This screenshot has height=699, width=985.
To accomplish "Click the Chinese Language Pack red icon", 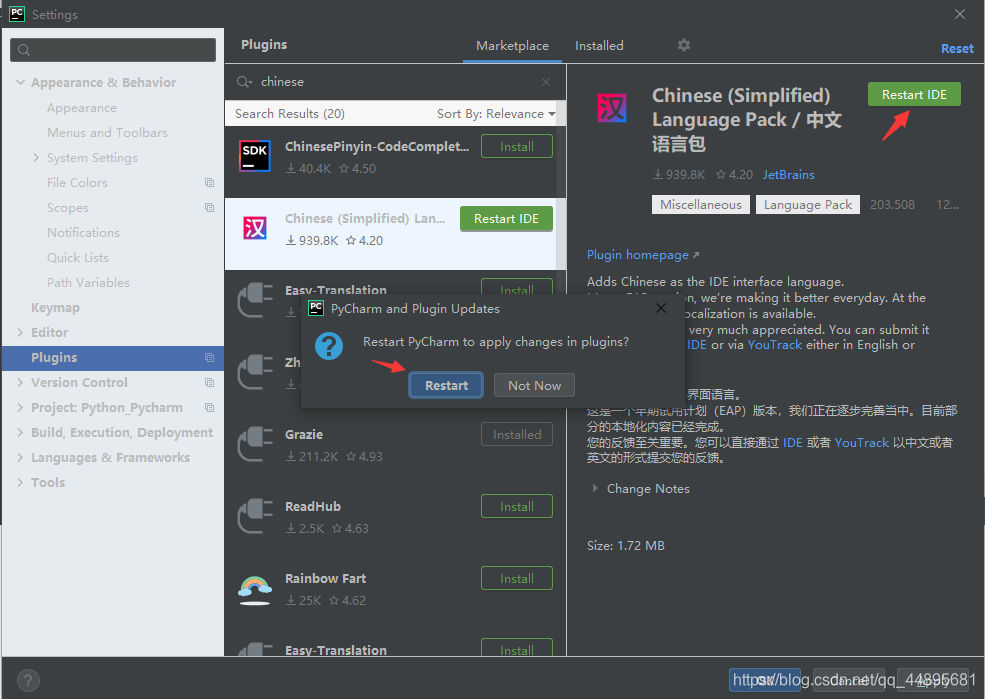I will tap(255, 227).
